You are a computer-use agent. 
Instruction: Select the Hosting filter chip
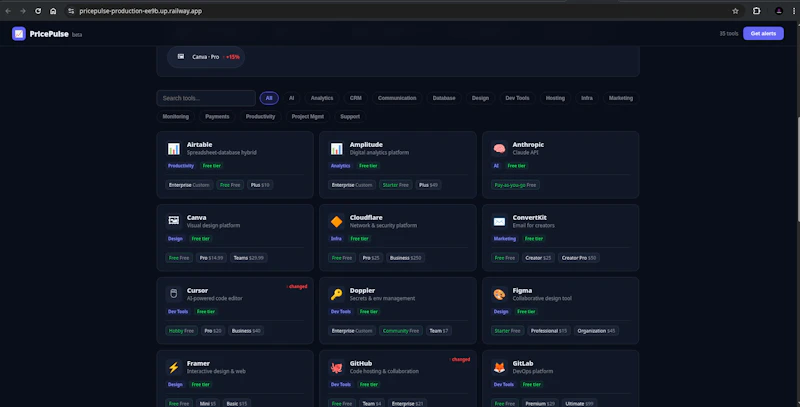click(555, 98)
